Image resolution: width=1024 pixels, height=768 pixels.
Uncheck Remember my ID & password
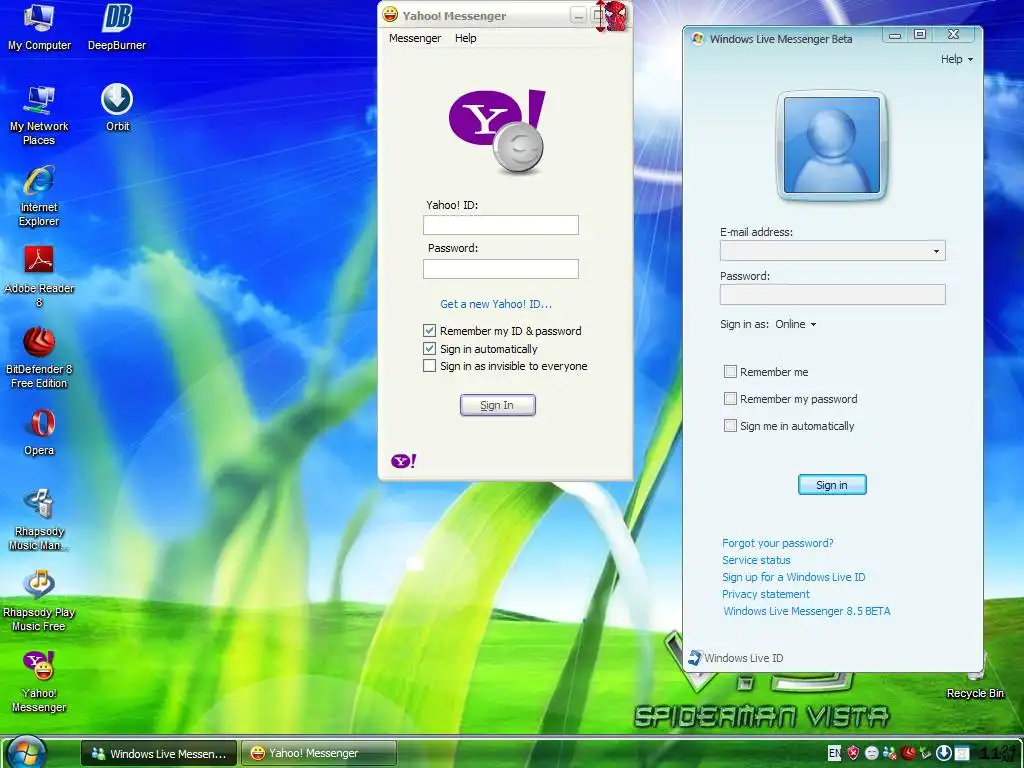429,330
